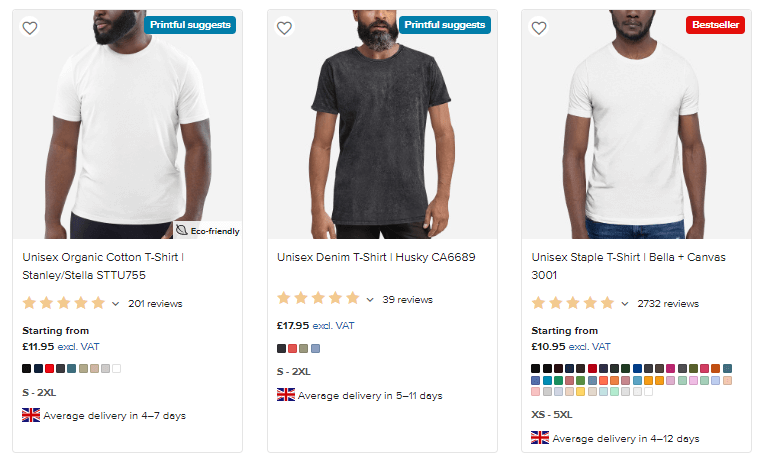Viewport: 769px width, 465px height.
Task: Click the red Bestseller badge
Action: point(715,25)
